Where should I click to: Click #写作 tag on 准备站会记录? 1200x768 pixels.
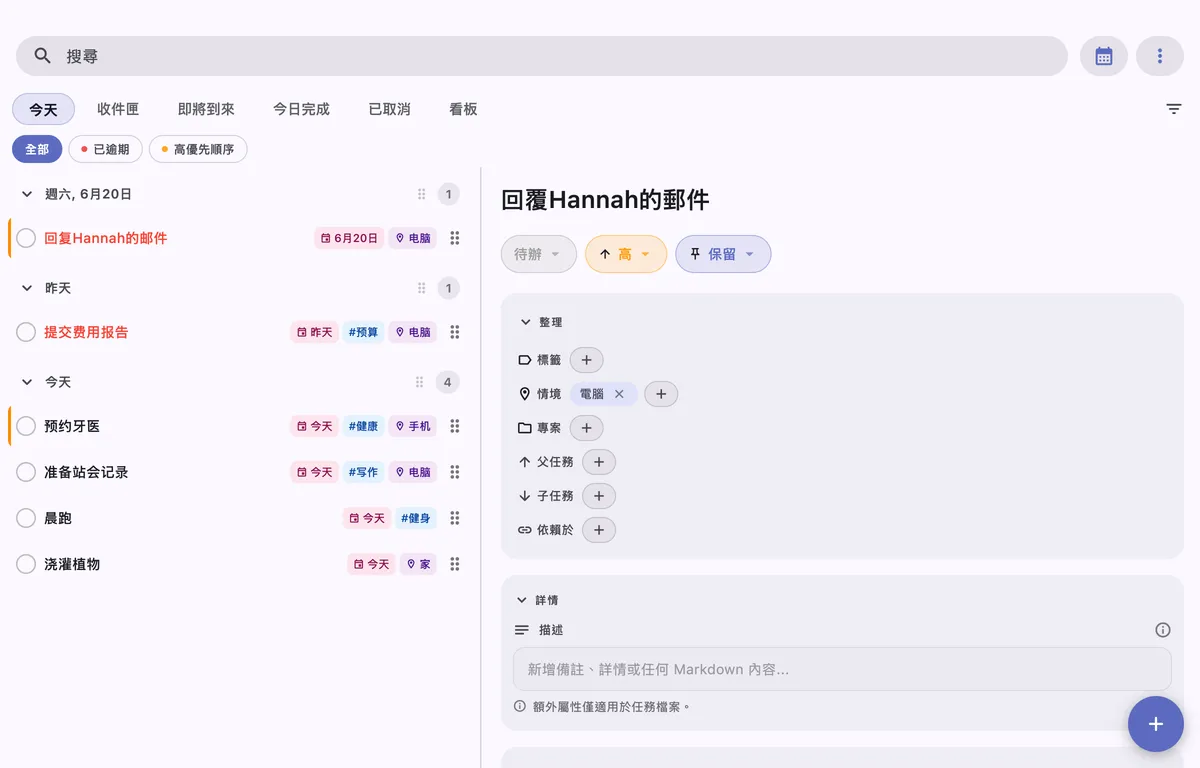pos(363,472)
